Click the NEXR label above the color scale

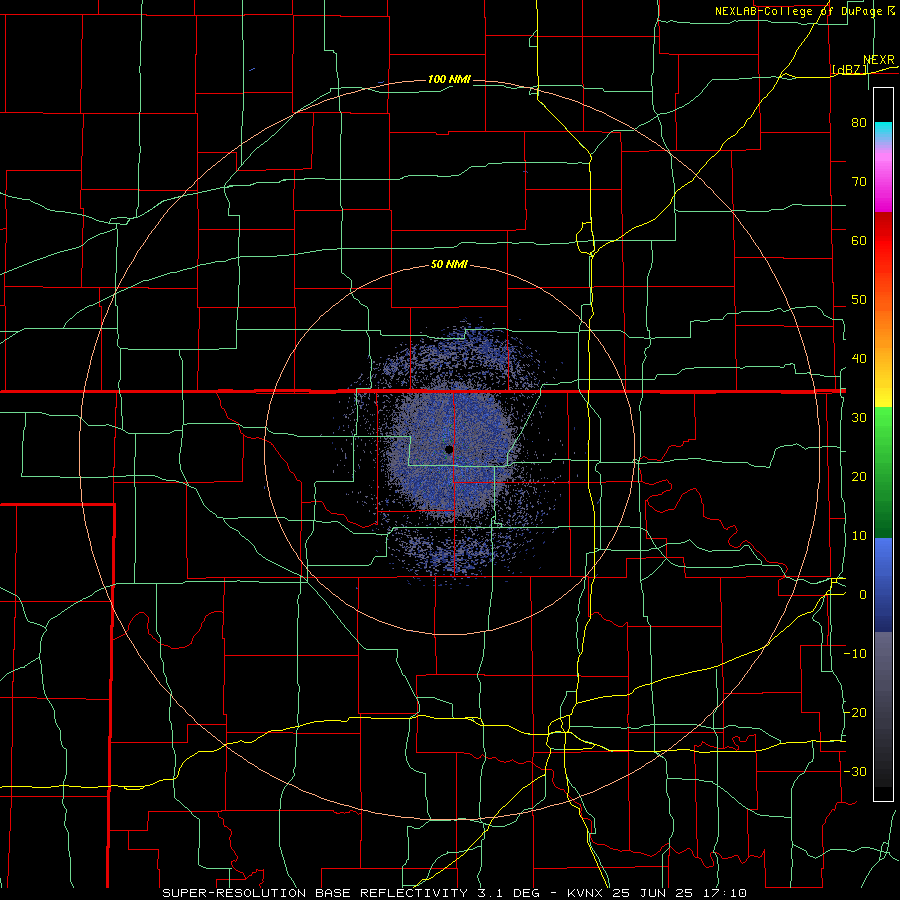point(879,60)
